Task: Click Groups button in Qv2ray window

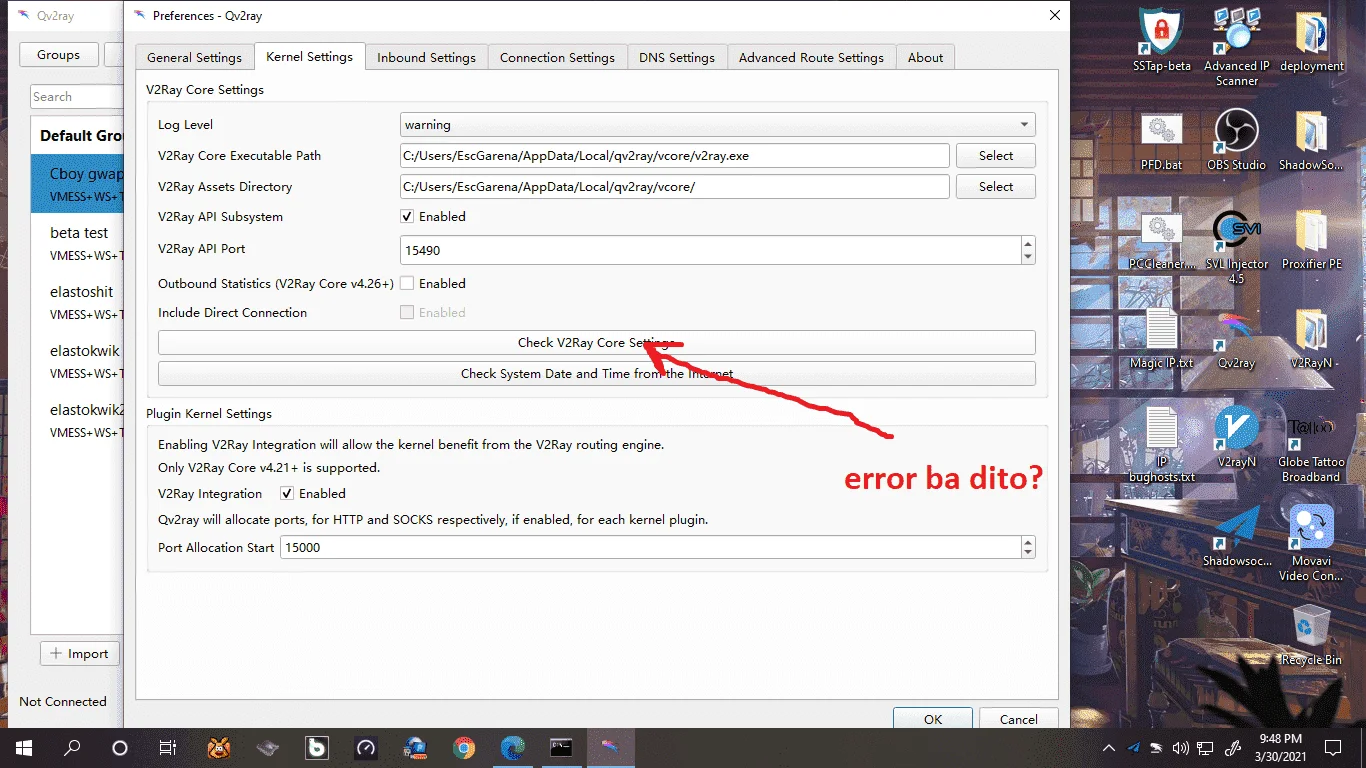Action: [59, 55]
